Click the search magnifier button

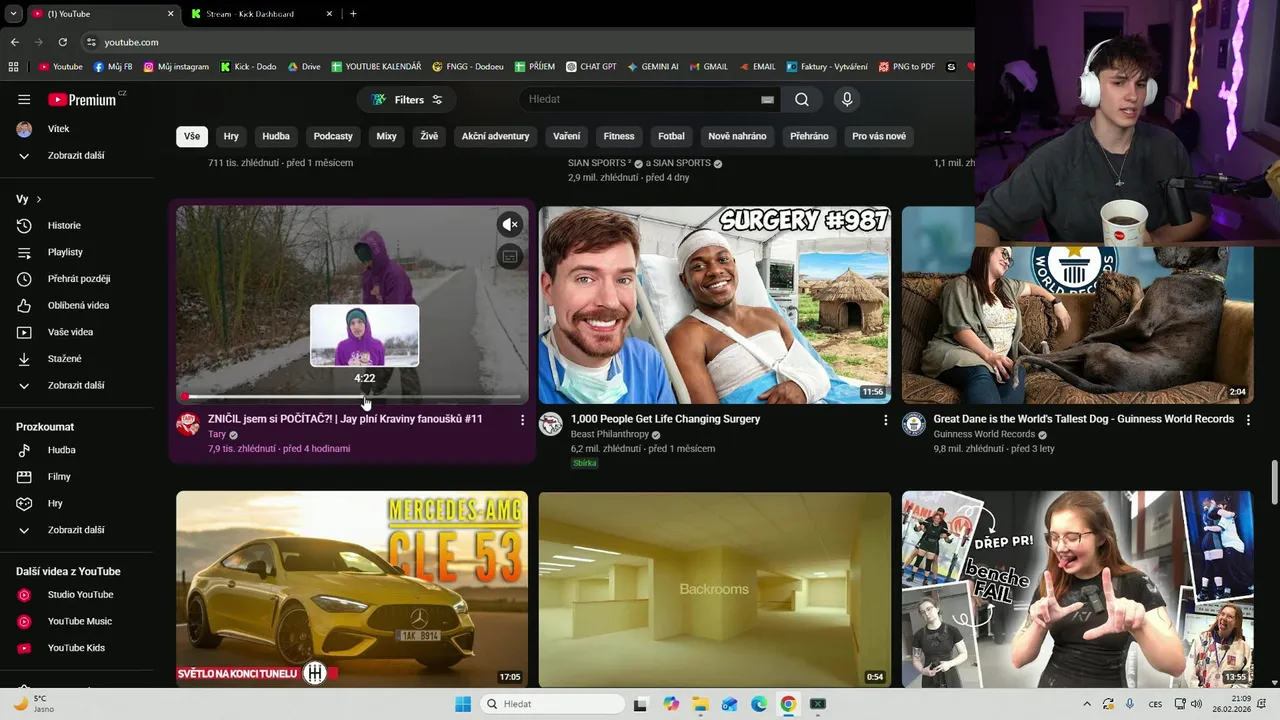tap(802, 100)
